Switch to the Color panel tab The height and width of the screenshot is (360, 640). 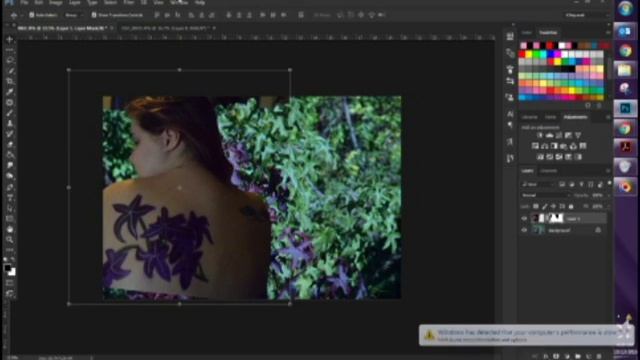point(527,32)
